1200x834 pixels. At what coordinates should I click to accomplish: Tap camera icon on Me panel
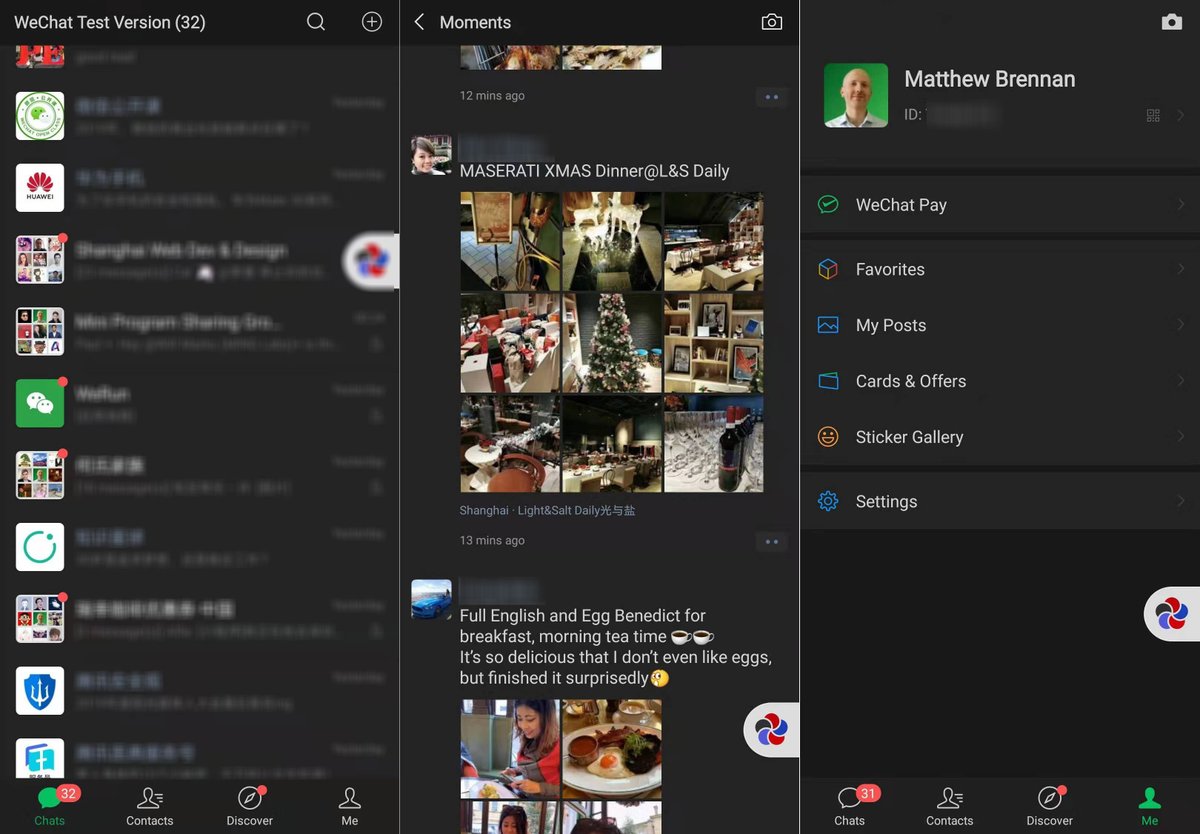pyautogui.click(x=1172, y=22)
